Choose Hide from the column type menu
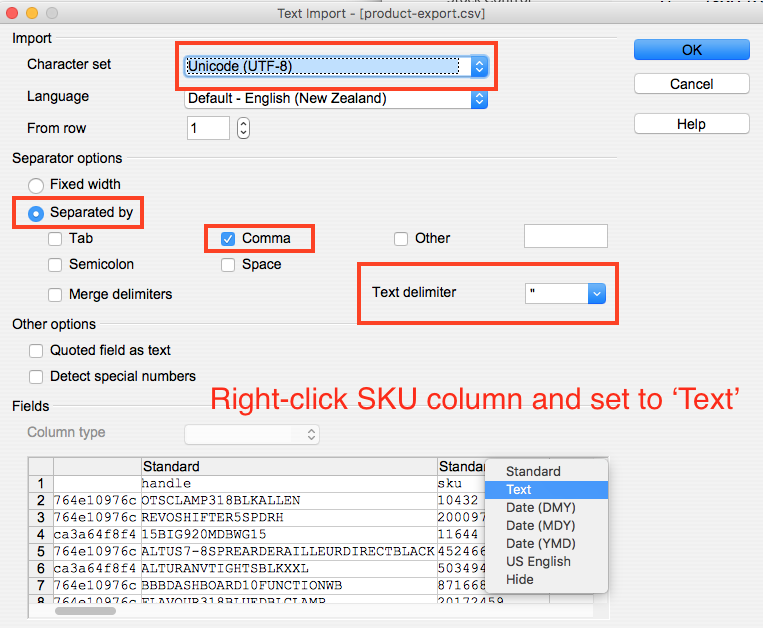The width and height of the screenshot is (763, 628). [519, 580]
